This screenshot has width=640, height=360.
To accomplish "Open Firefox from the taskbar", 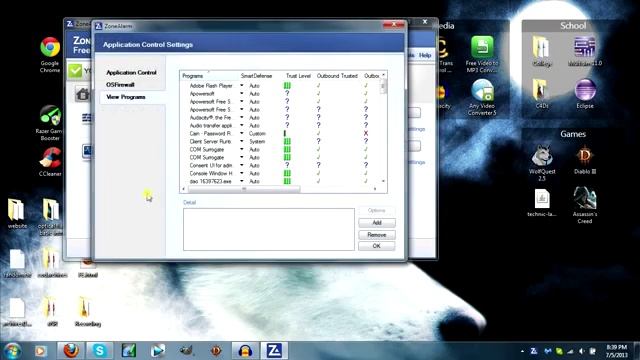I will [71, 351].
